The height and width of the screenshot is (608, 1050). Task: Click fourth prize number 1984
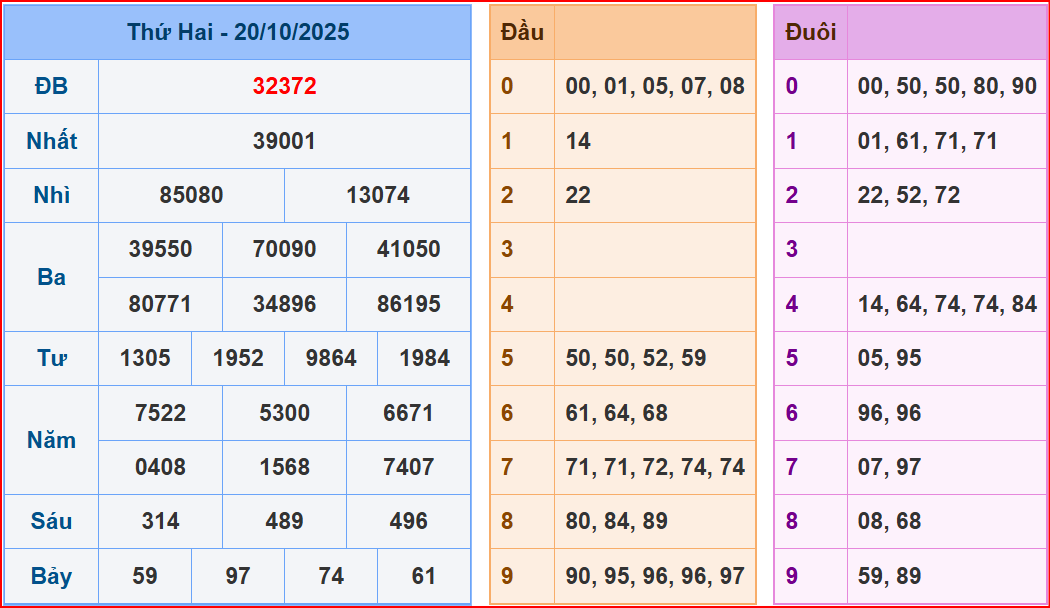[x=425, y=359]
